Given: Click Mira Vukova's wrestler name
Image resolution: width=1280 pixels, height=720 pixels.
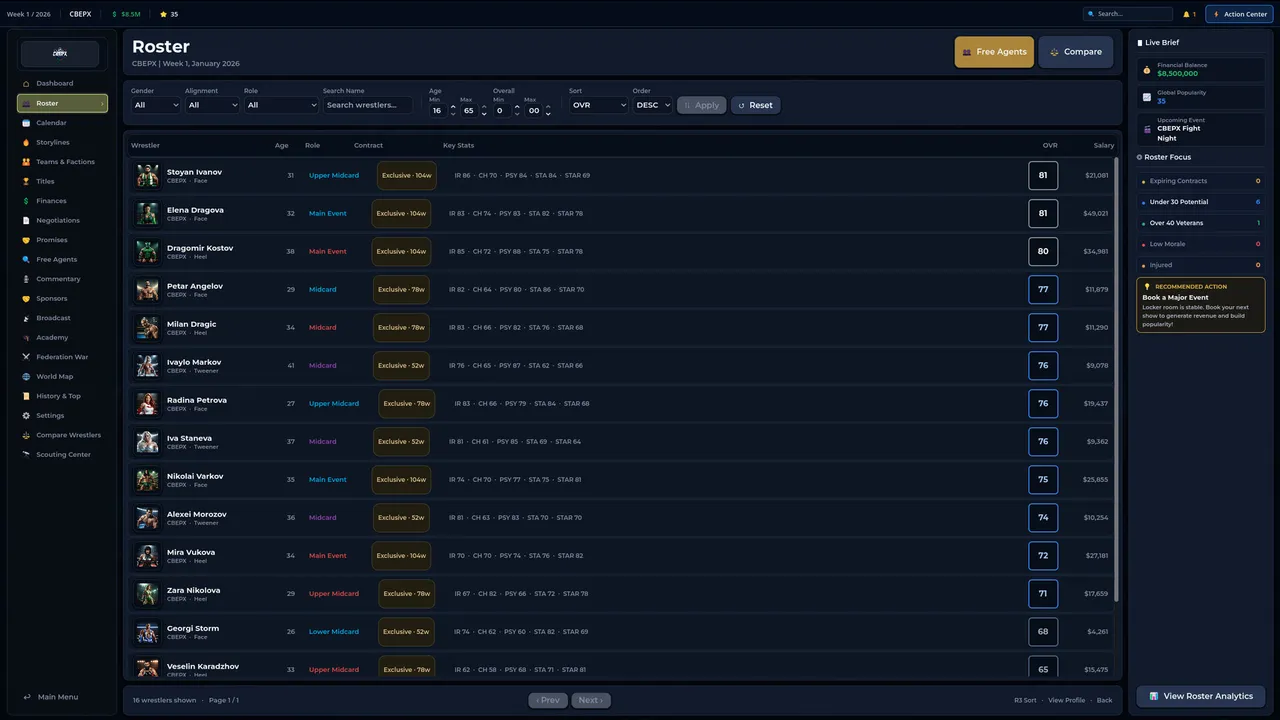Looking at the screenshot, I should coord(191,552).
